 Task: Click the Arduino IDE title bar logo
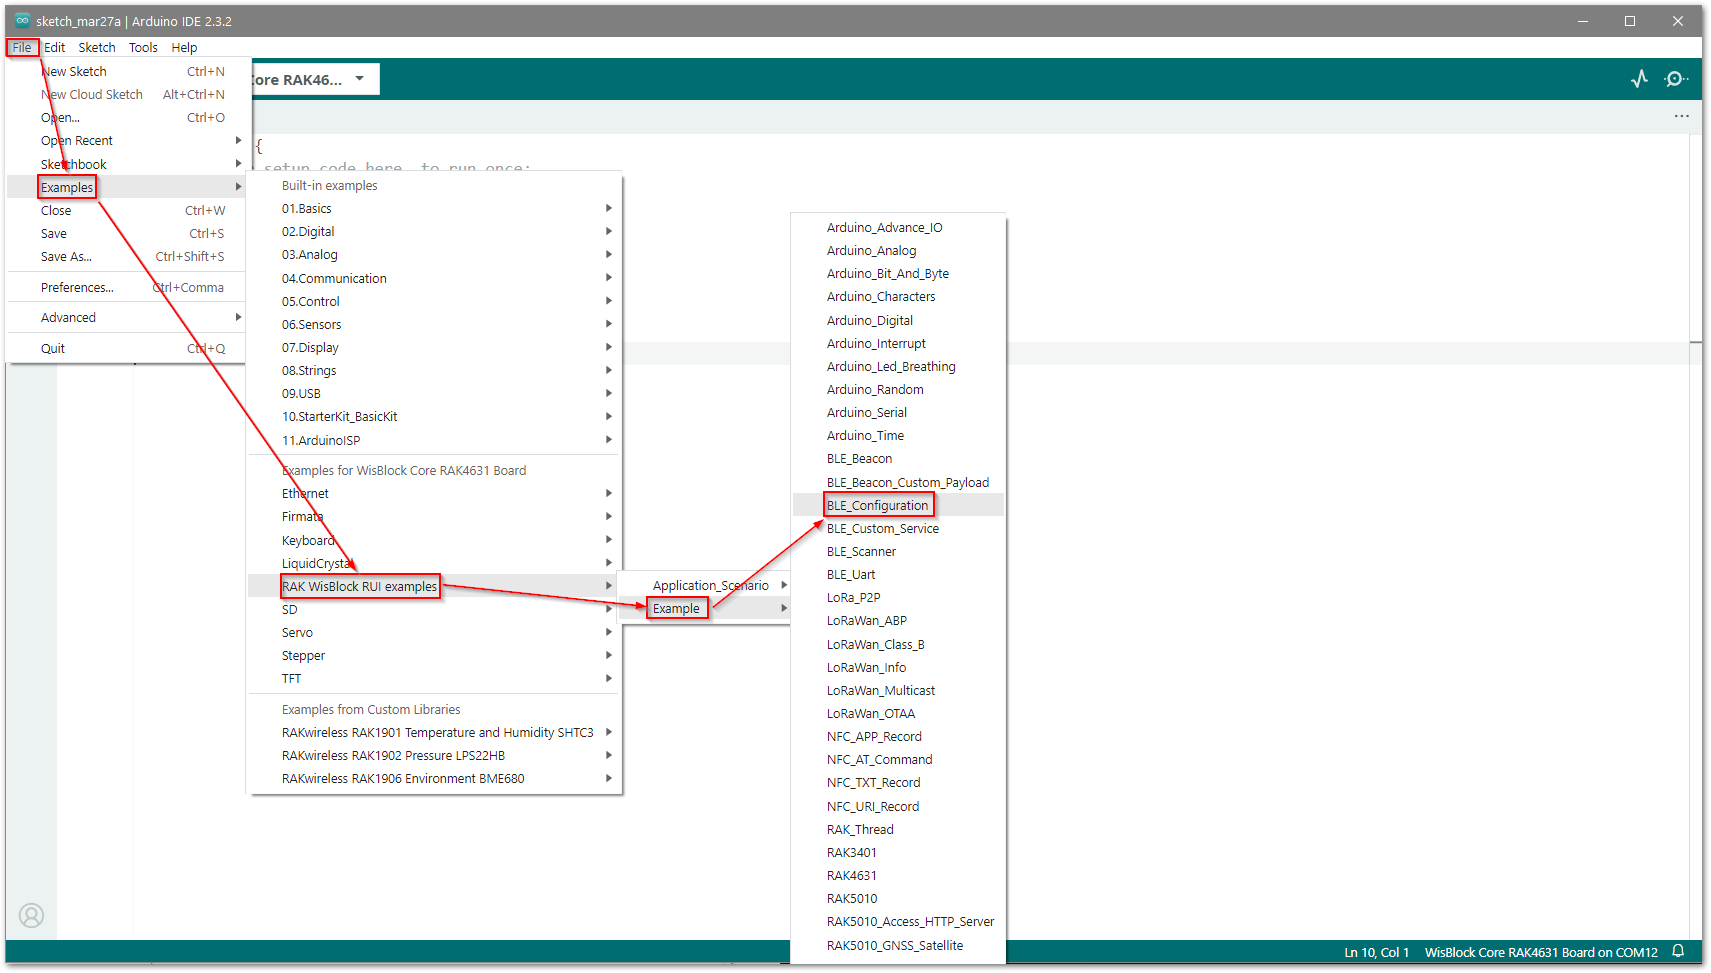point(22,20)
